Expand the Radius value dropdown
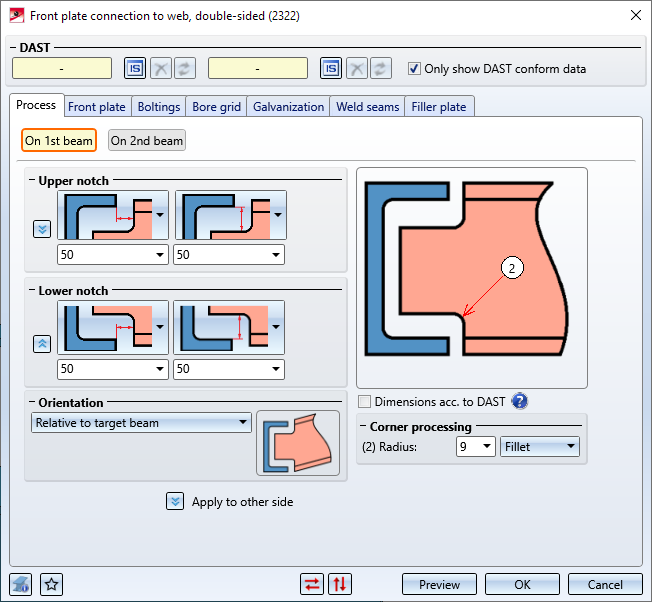Image resolution: width=652 pixels, height=602 pixels. click(476, 447)
